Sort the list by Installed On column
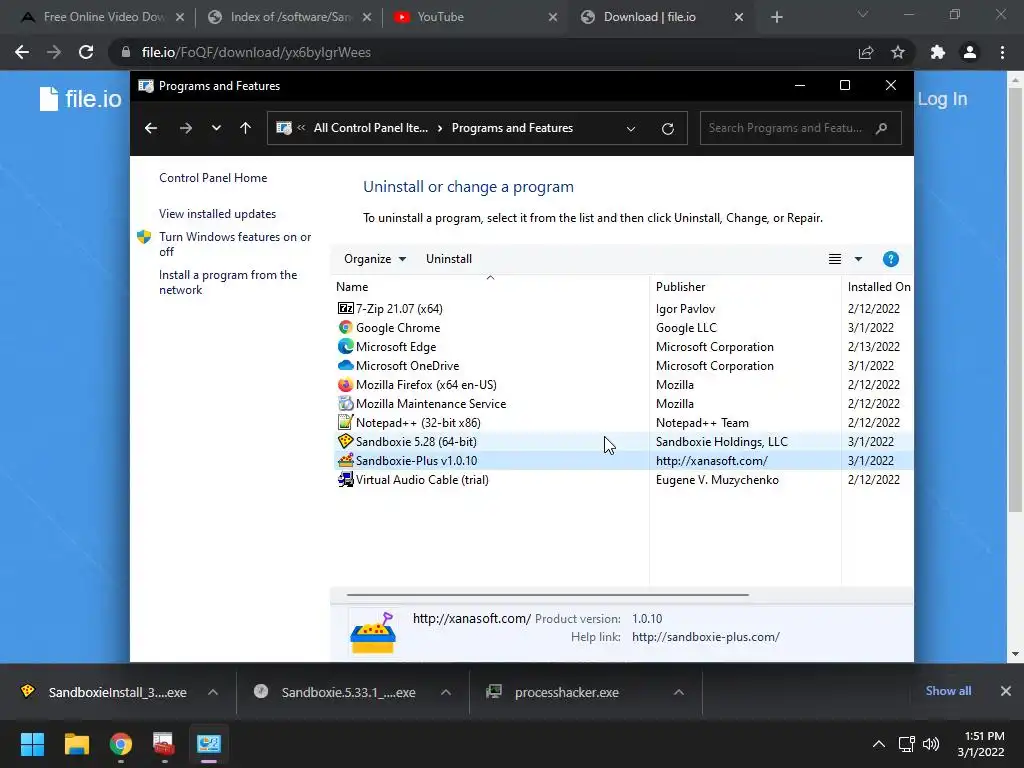1024x768 pixels. coord(878,286)
